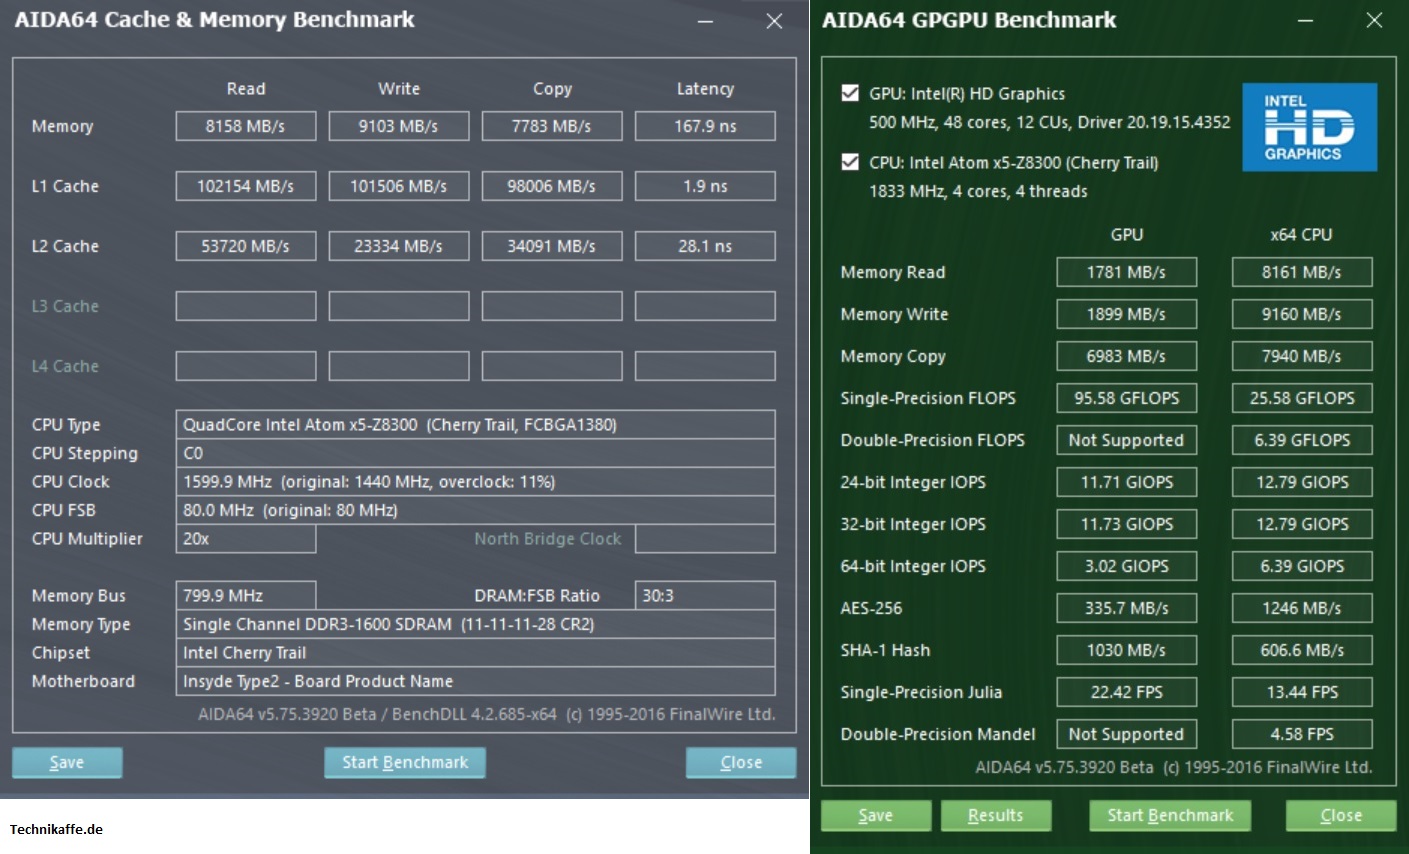This screenshot has width=1409, height=854.
Task: Click Motherboard value Insyde Type2
Action: [475, 681]
